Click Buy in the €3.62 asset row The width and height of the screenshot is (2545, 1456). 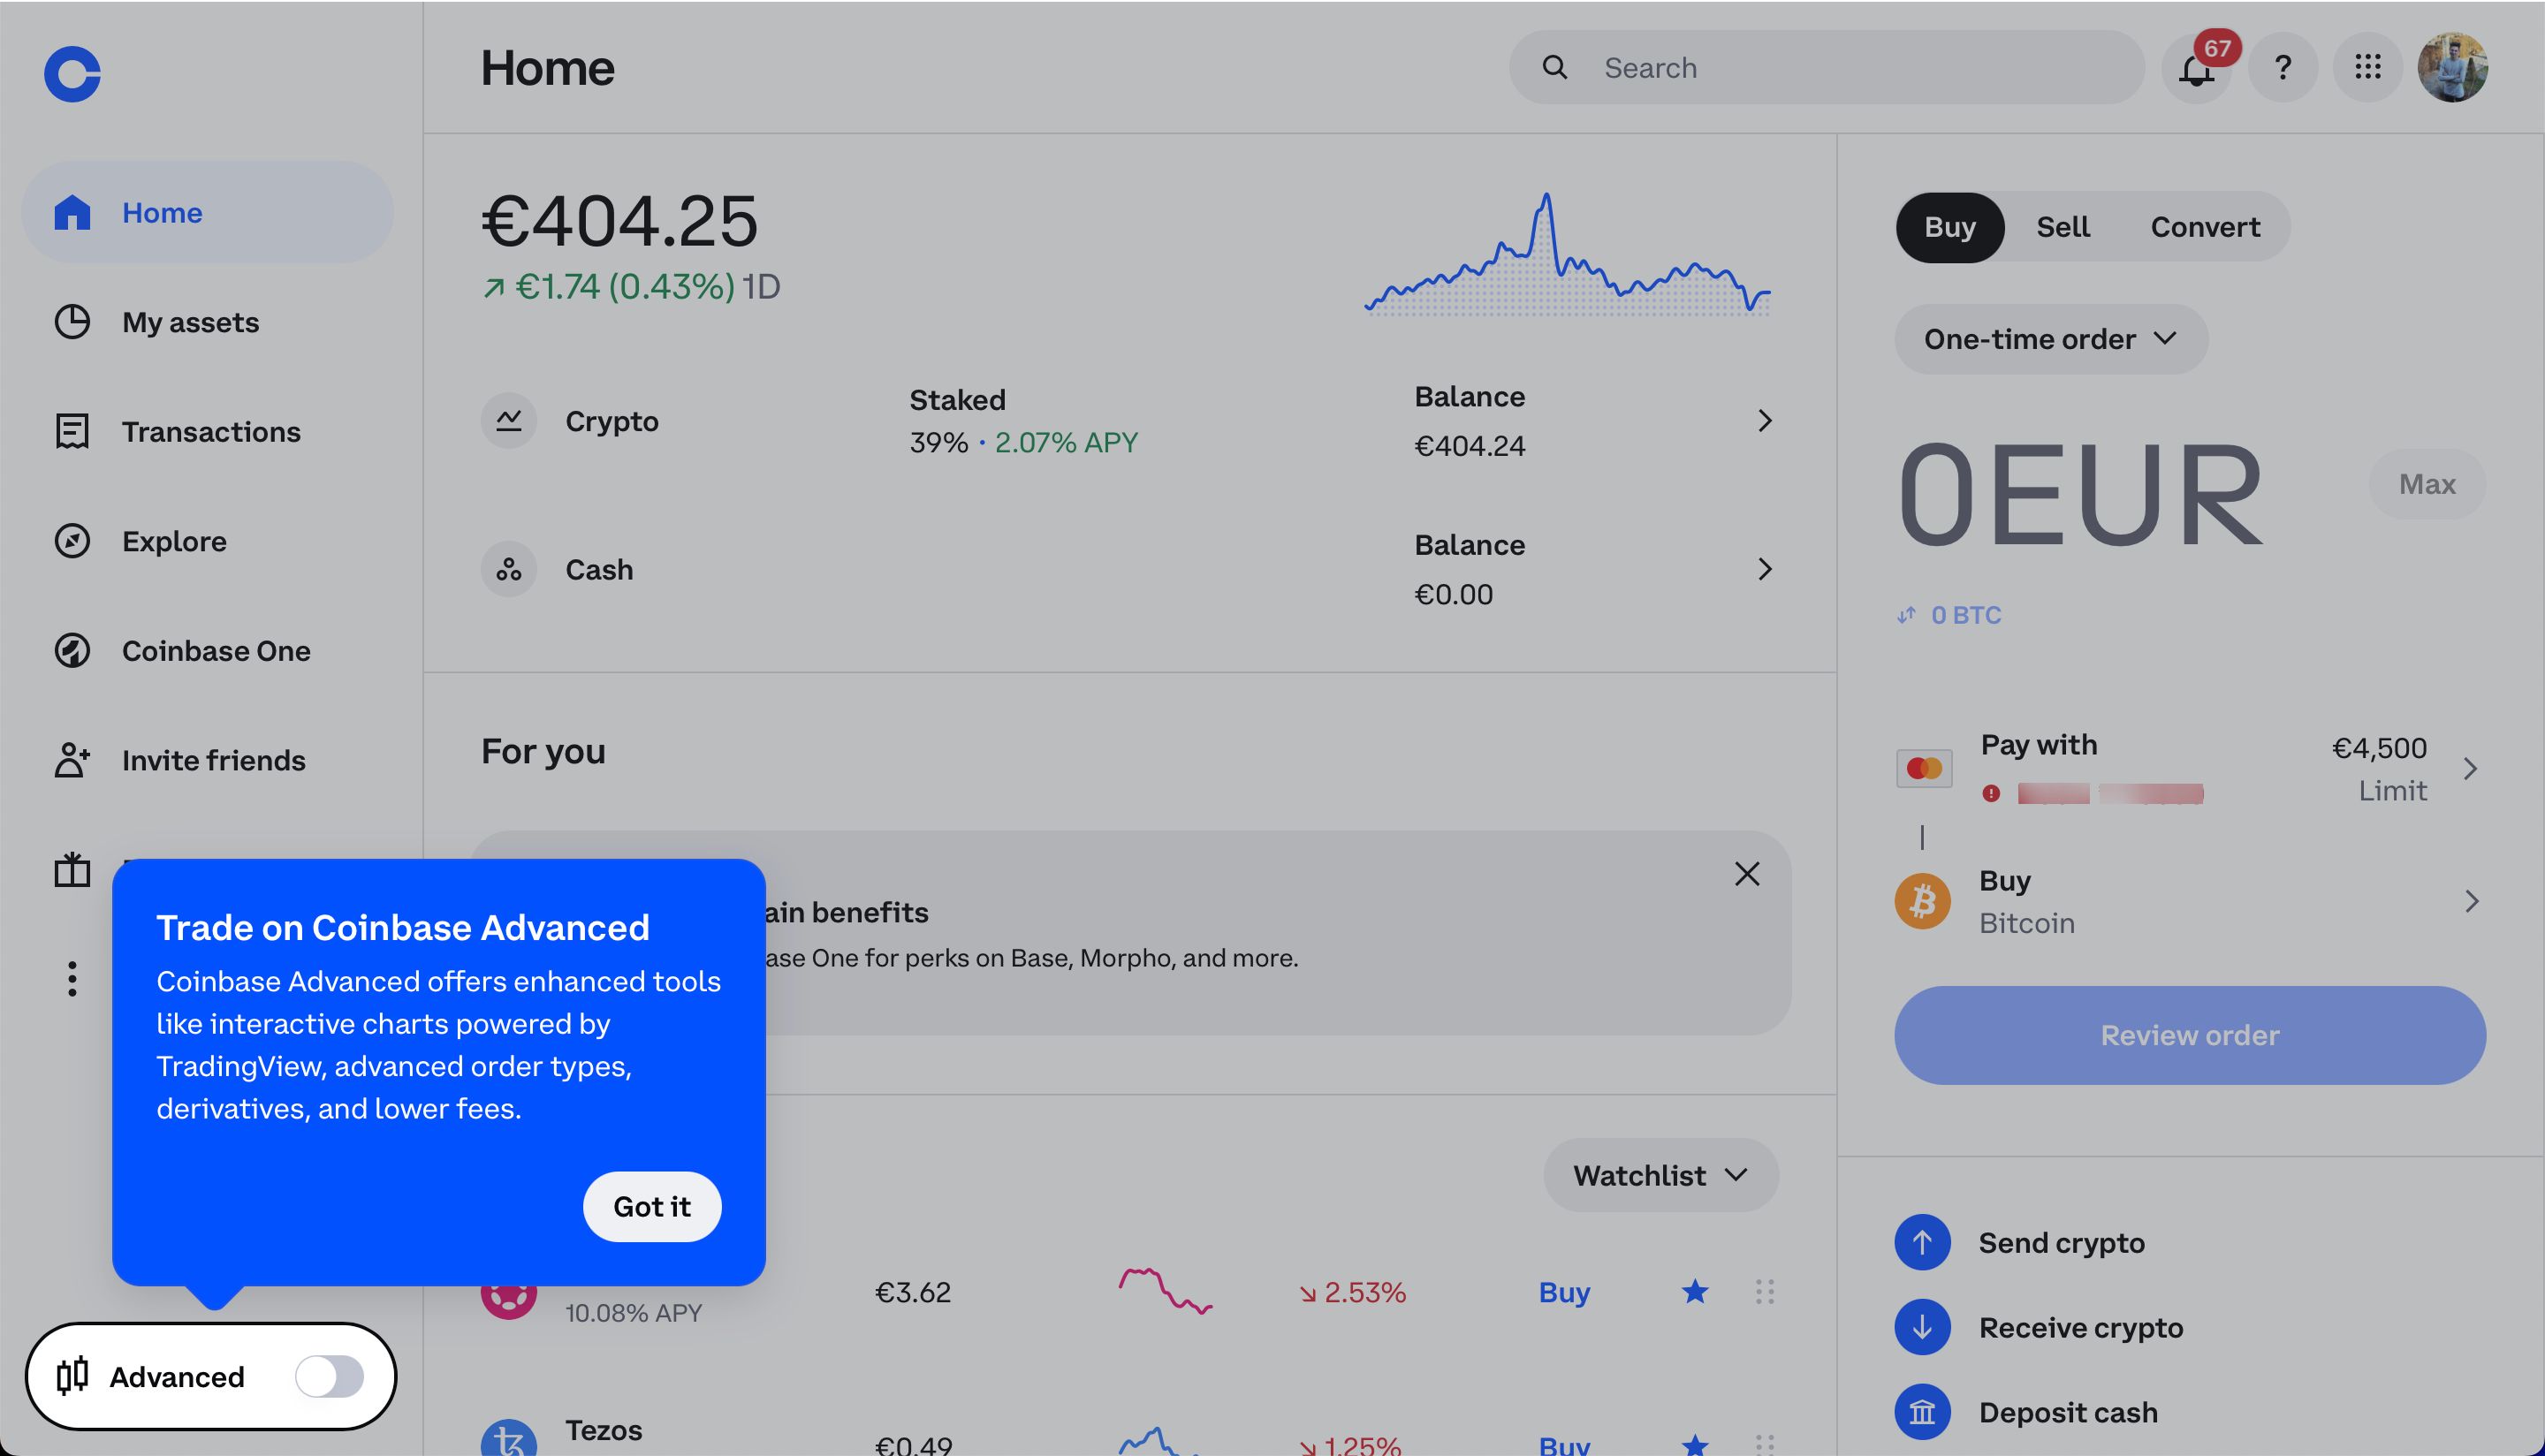point(1564,1292)
